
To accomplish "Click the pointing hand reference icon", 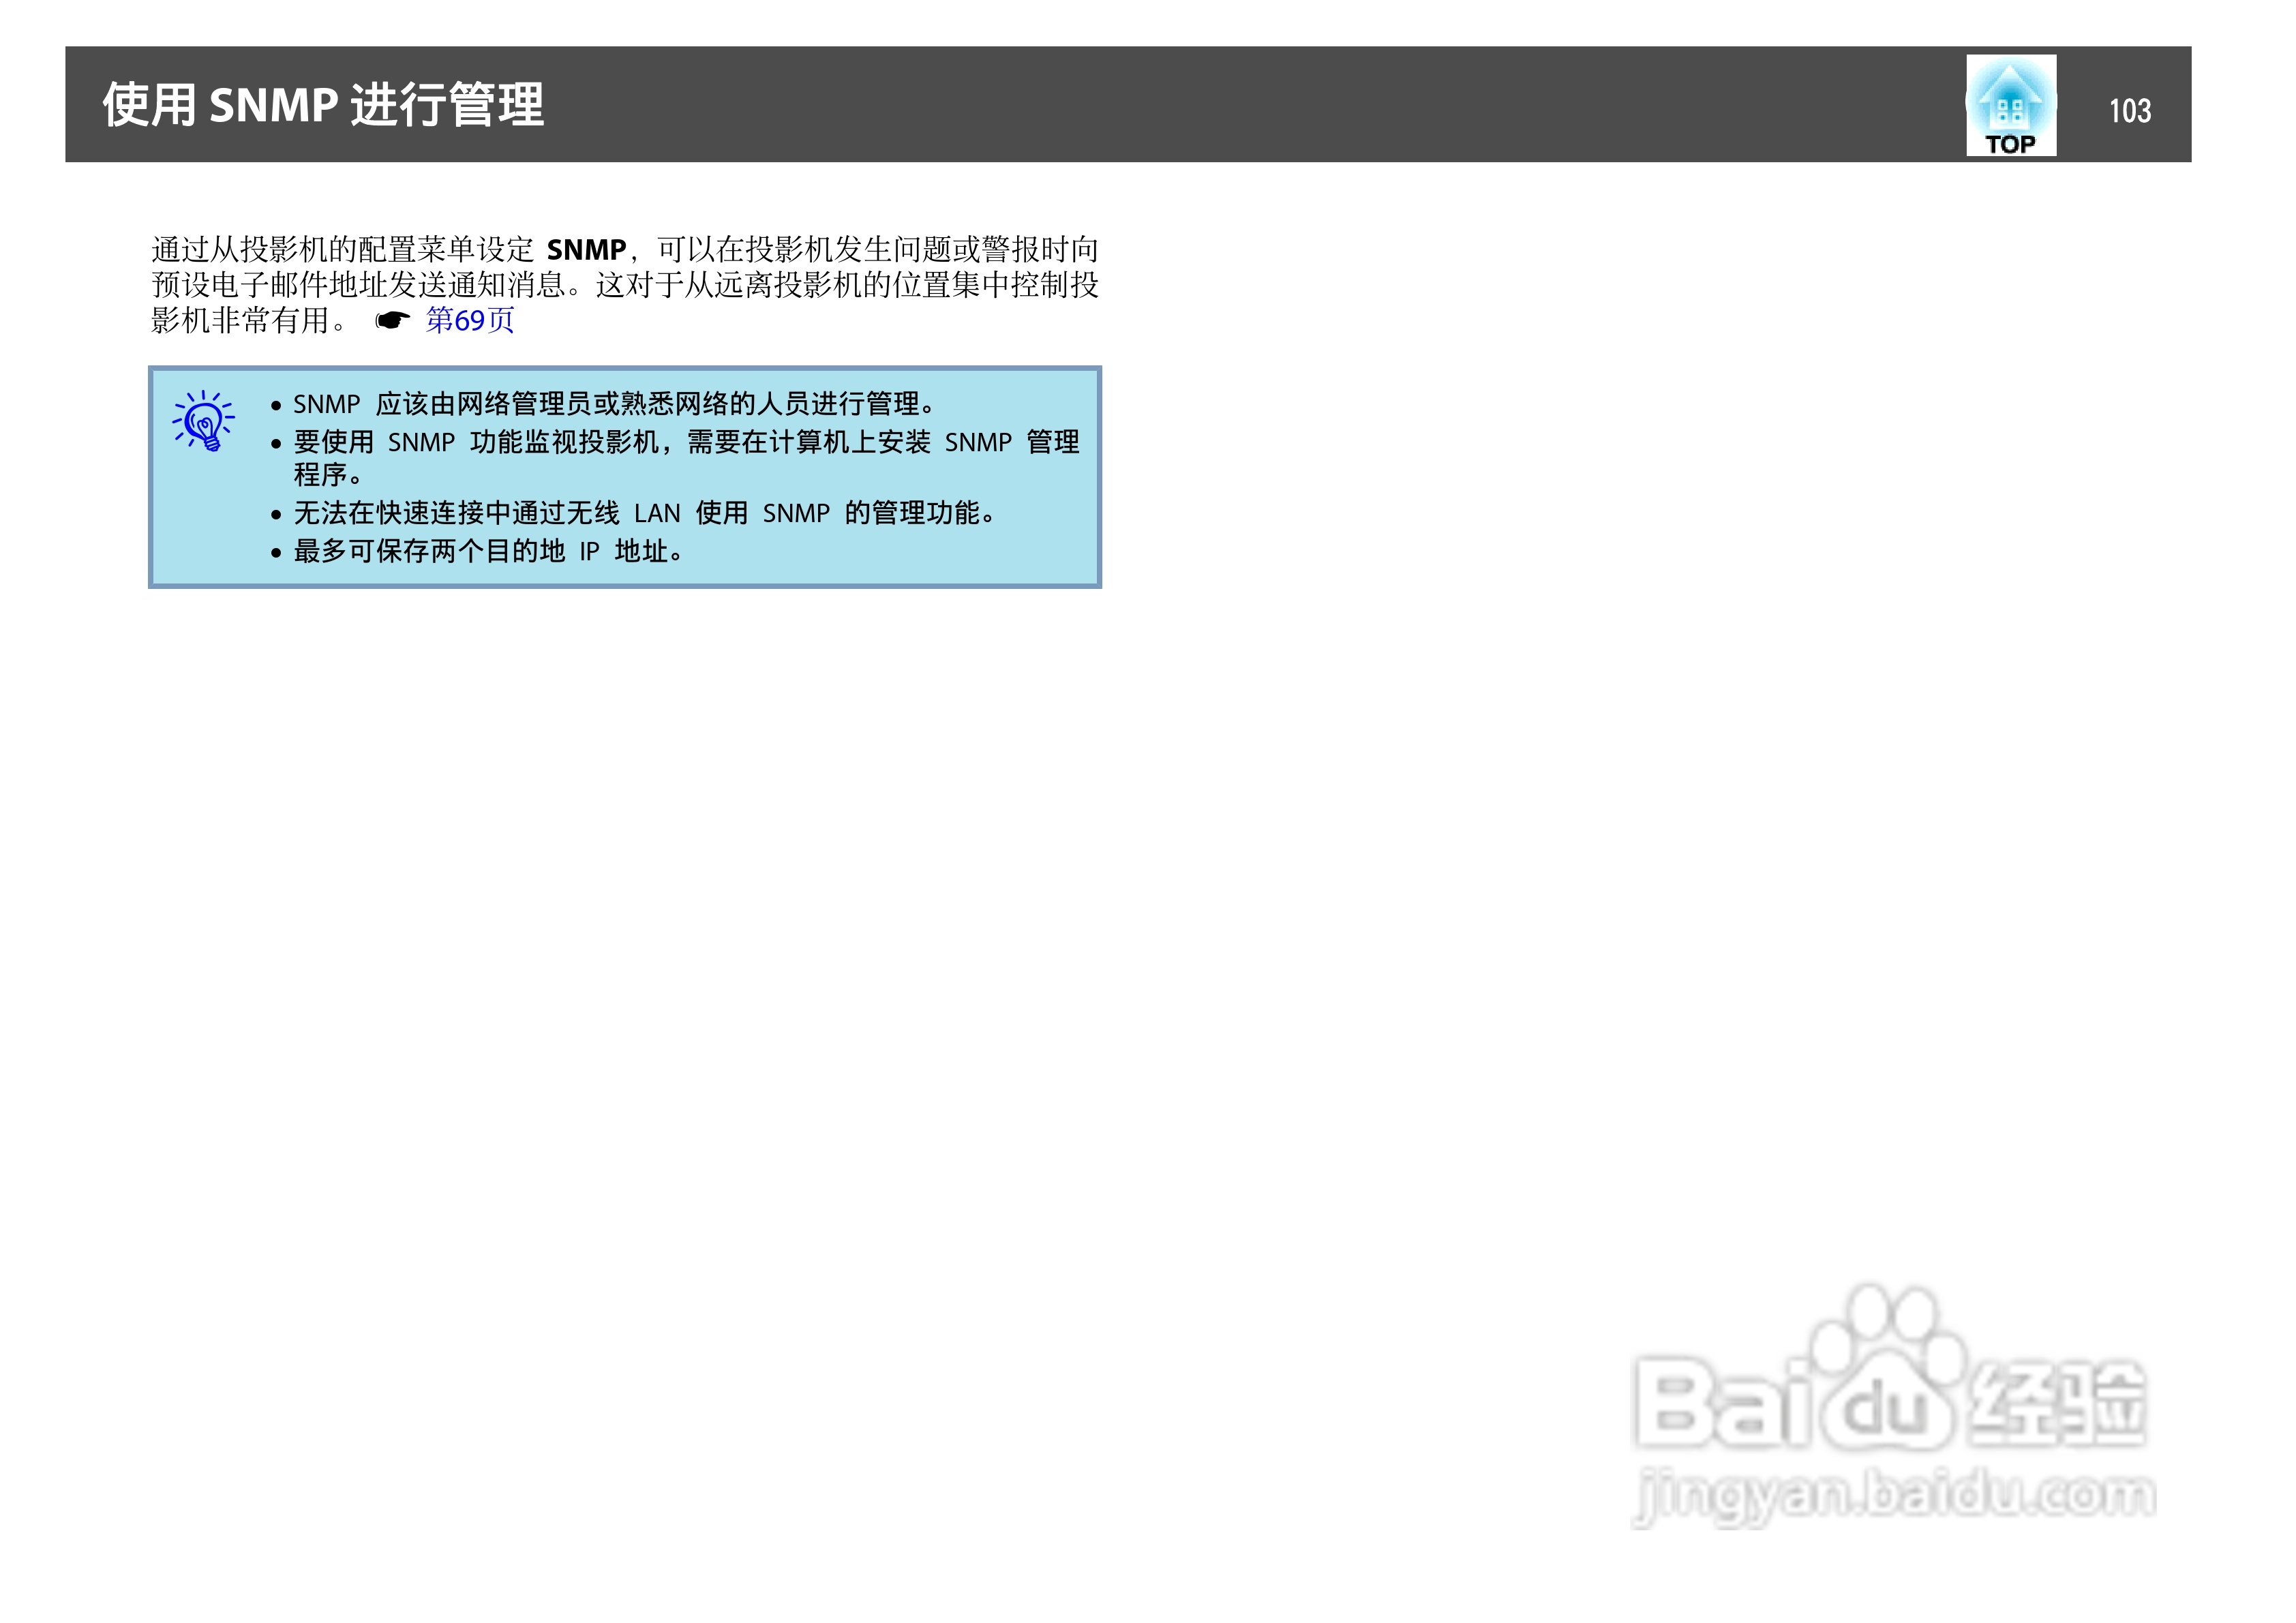I will 392,321.
